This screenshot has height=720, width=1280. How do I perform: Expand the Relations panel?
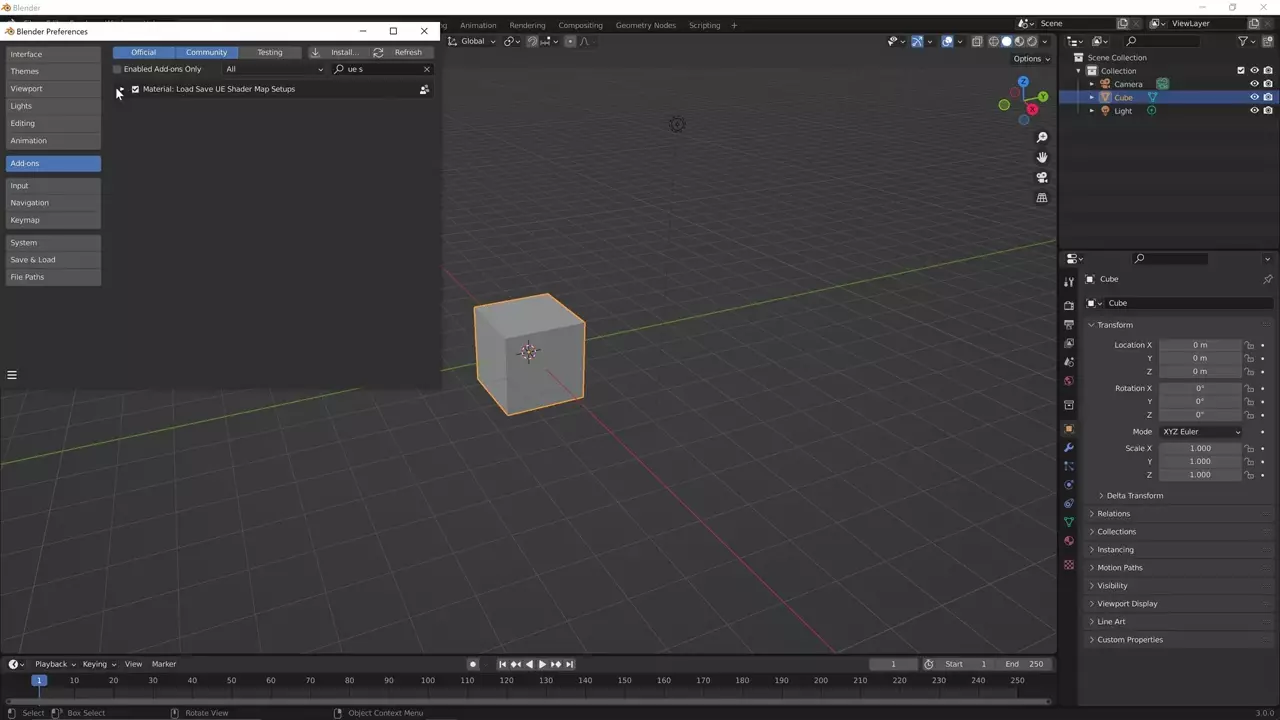click(1113, 514)
